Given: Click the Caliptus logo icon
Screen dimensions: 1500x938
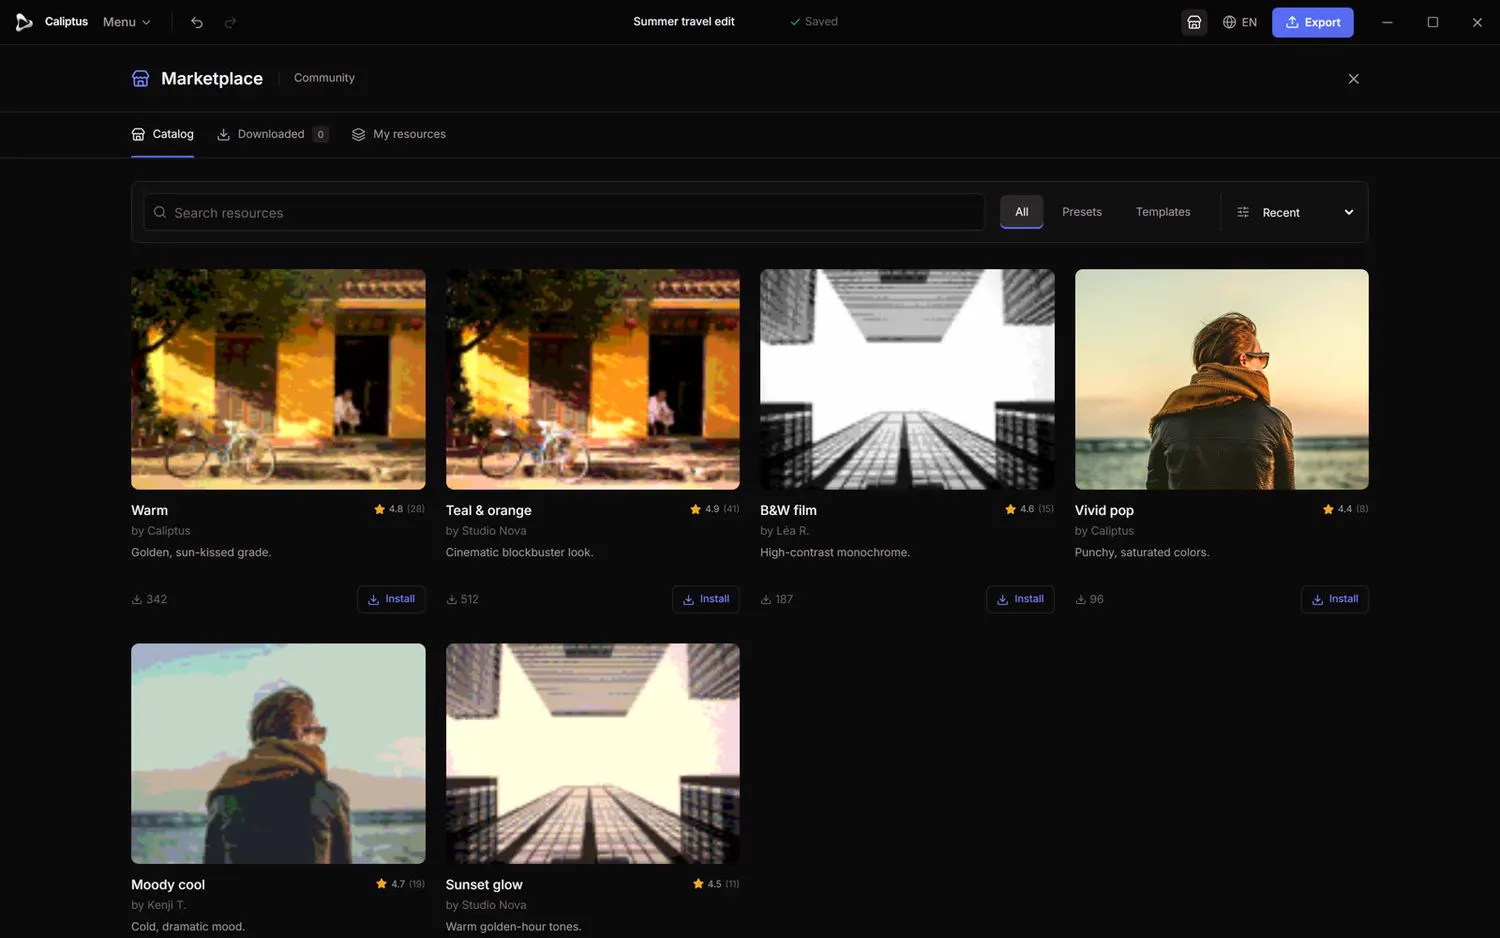Looking at the screenshot, I should click(x=24, y=22).
